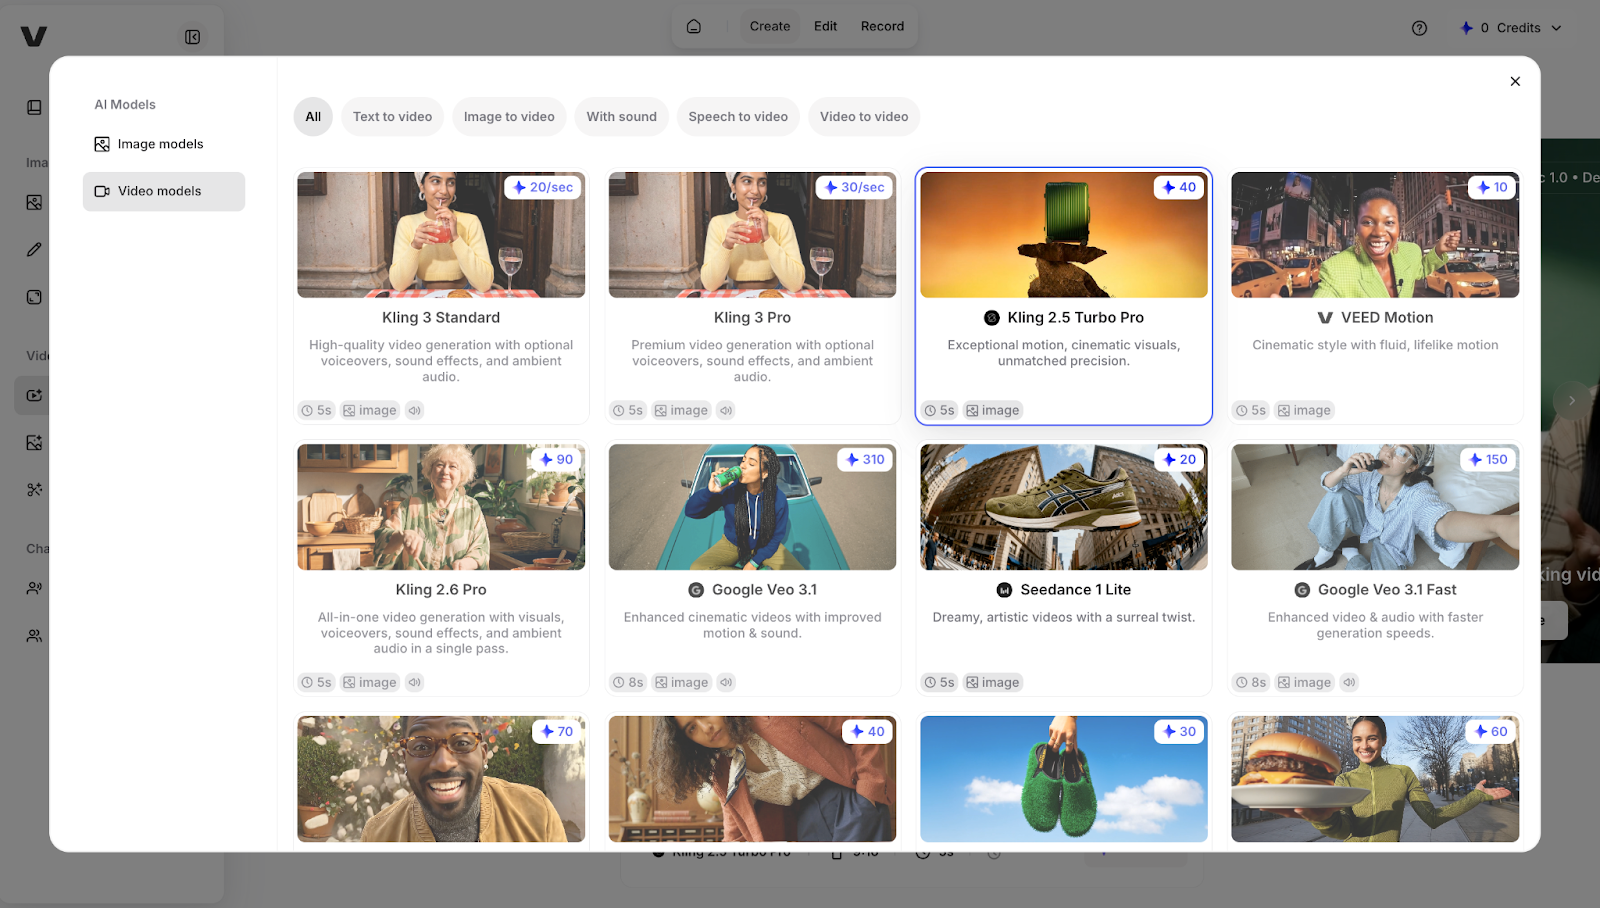
Task: Click the VEED logo in top left
Action: [34, 37]
